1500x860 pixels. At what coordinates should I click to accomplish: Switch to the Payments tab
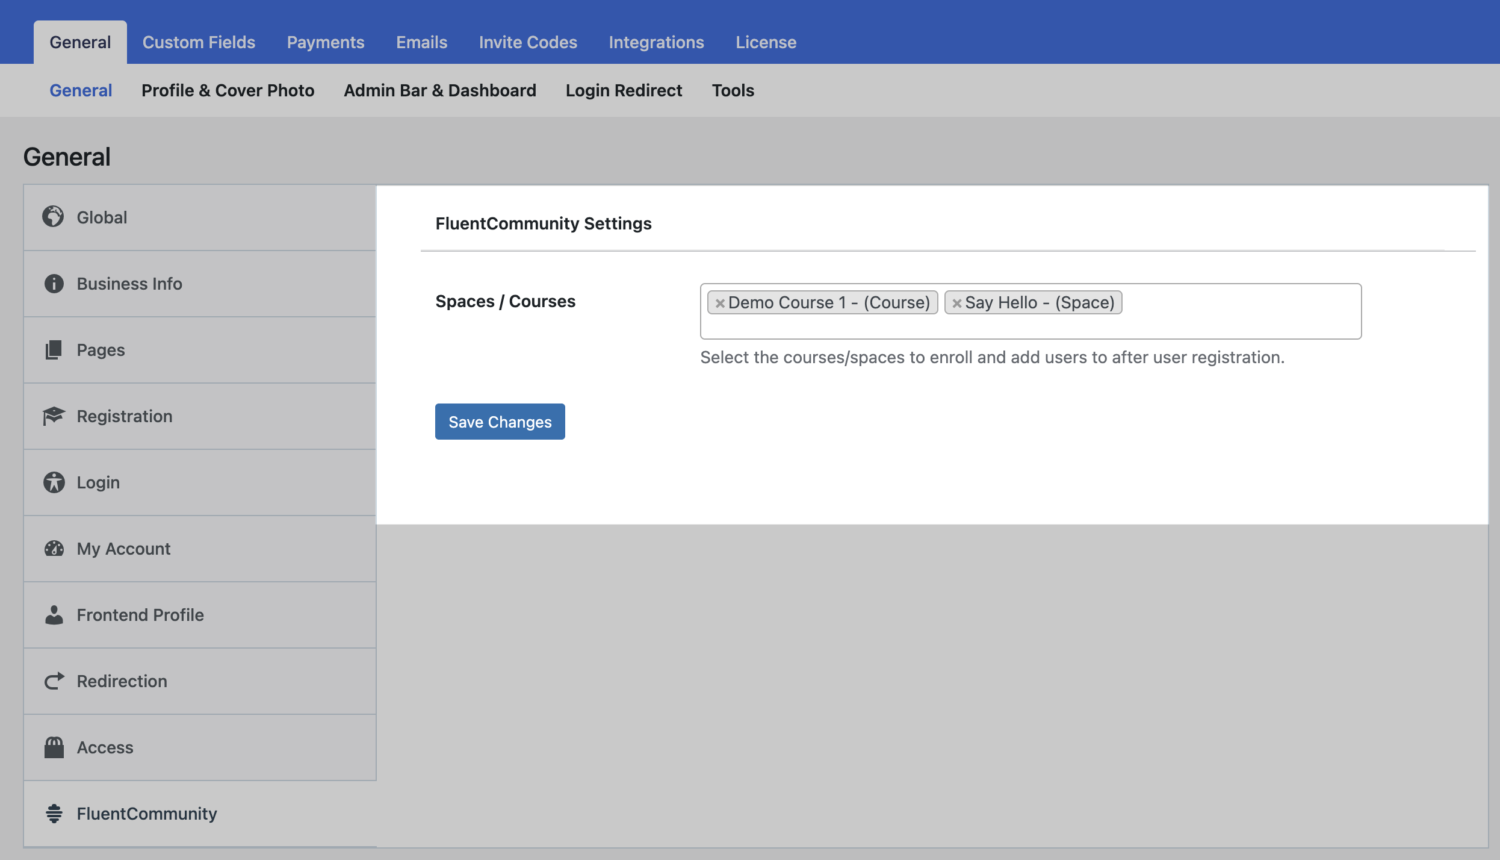326,42
